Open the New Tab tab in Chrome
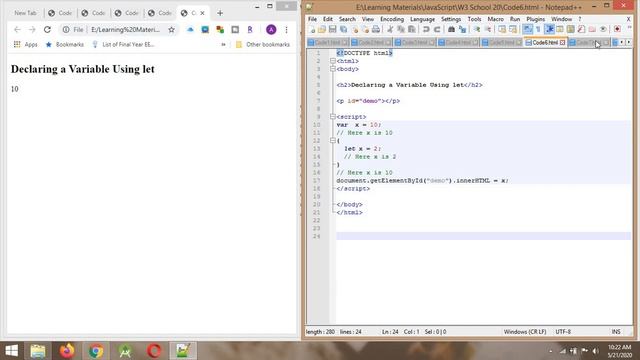Image resolution: width=640 pixels, height=360 pixels. [25, 13]
